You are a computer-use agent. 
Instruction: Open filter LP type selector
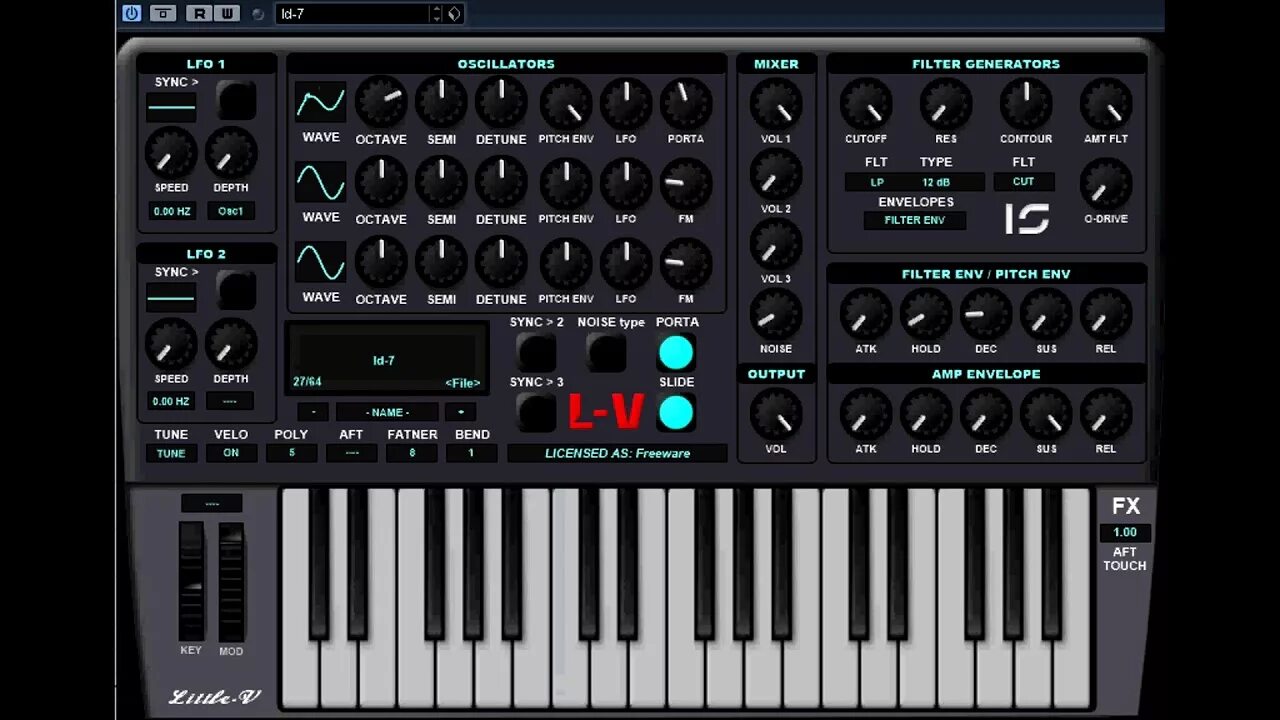point(876,182)
